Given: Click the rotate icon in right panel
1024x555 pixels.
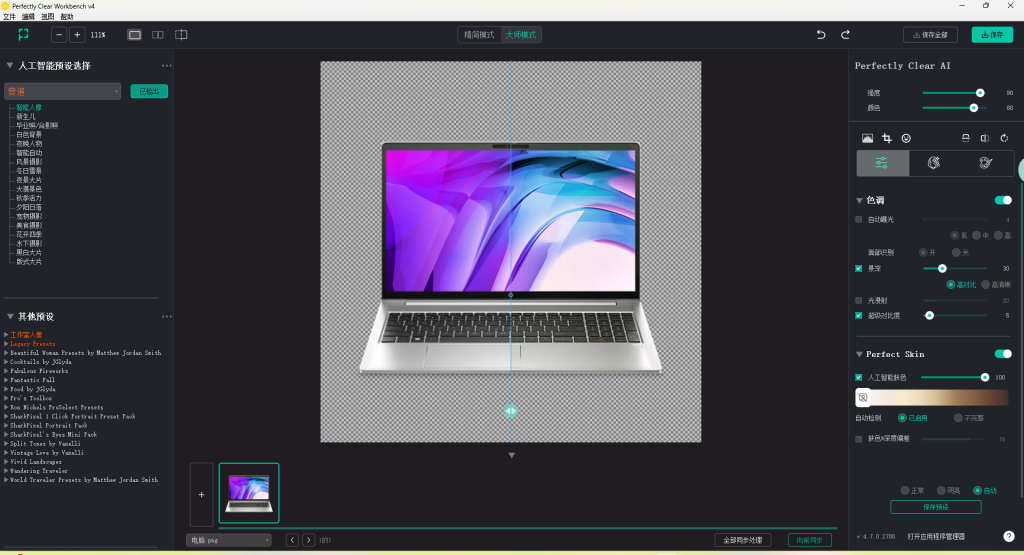Looking at the screenshot, I should pyautogui.click(x=1004, y=138).
